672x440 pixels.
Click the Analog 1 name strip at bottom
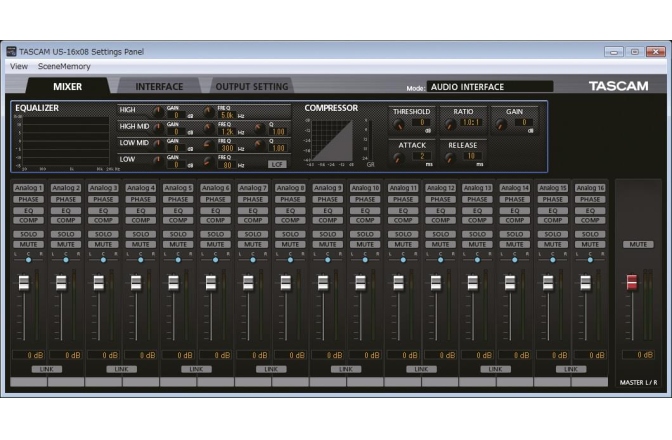pyautogui.click(x=28, y=382)
